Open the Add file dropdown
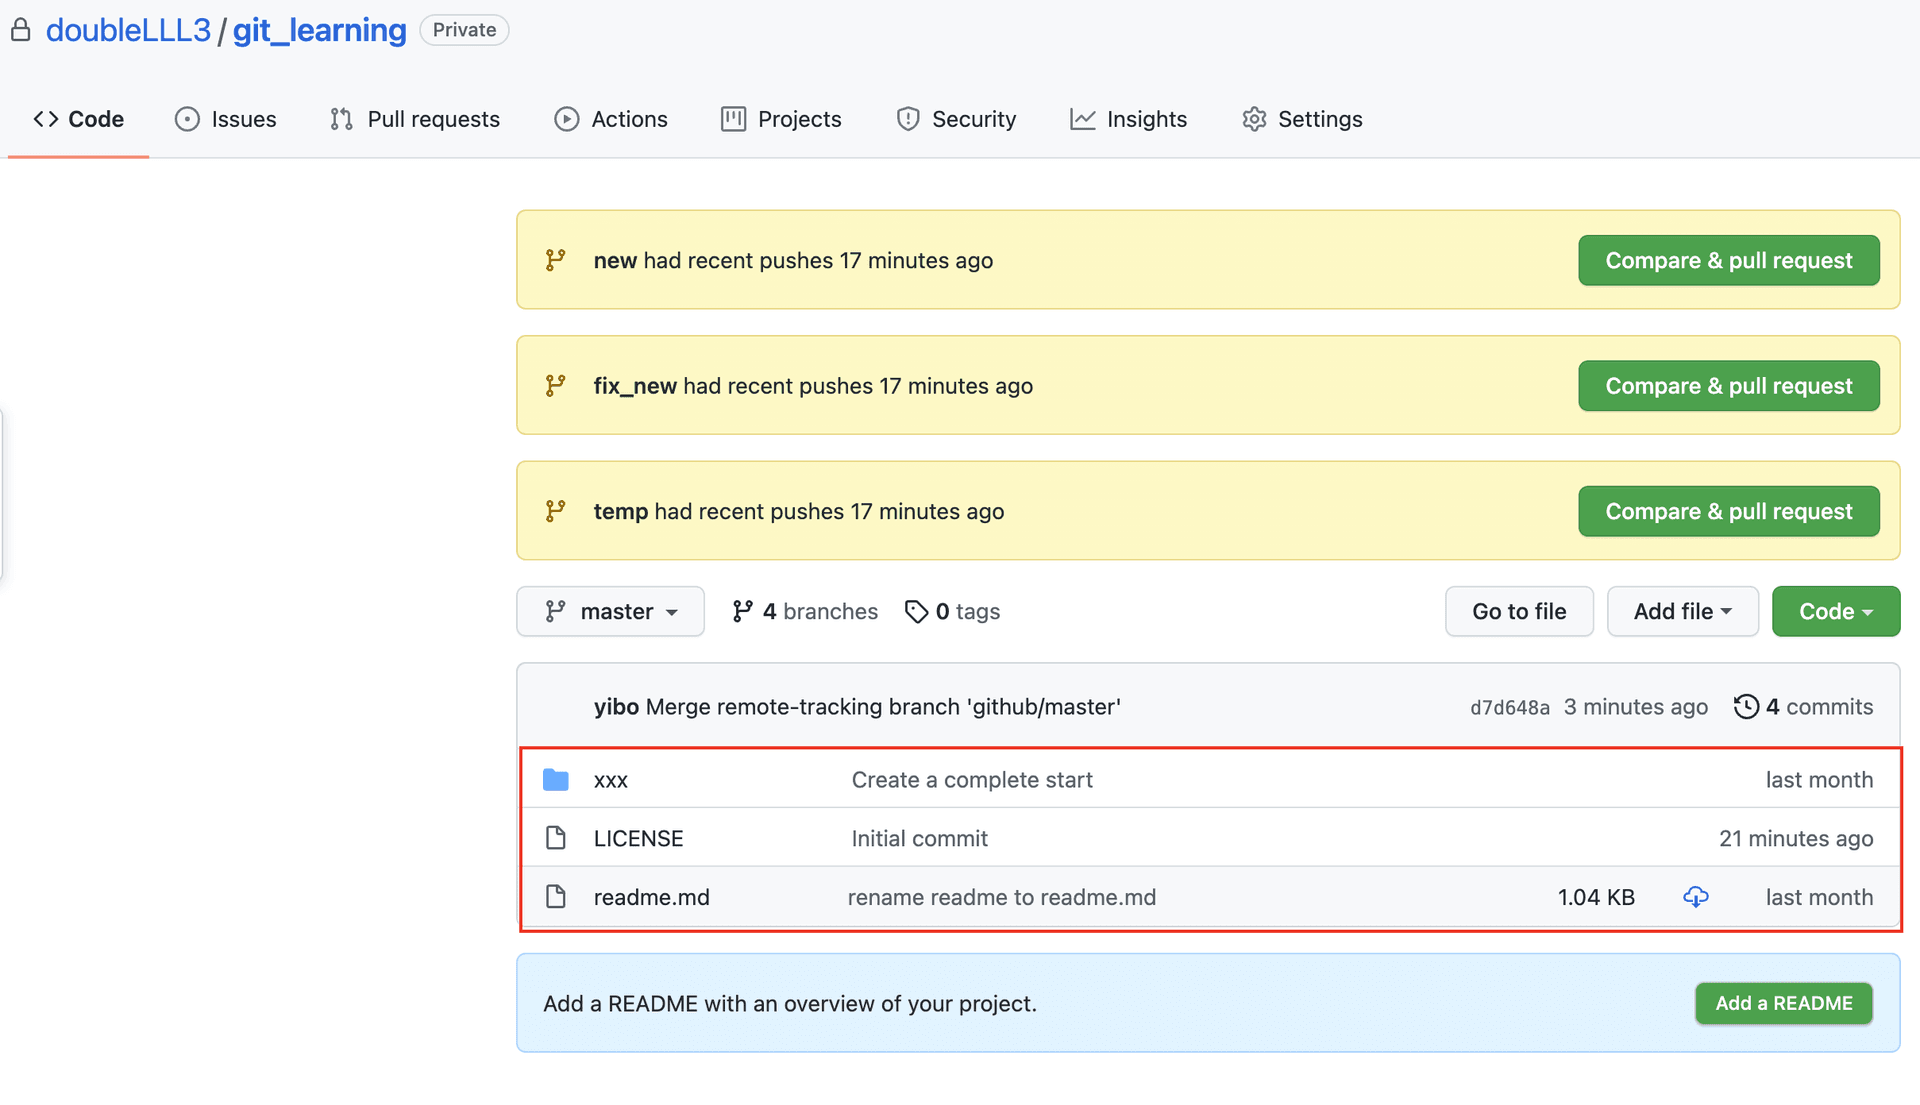This screenshot has width=1920, height=1105. (1682, 611)
